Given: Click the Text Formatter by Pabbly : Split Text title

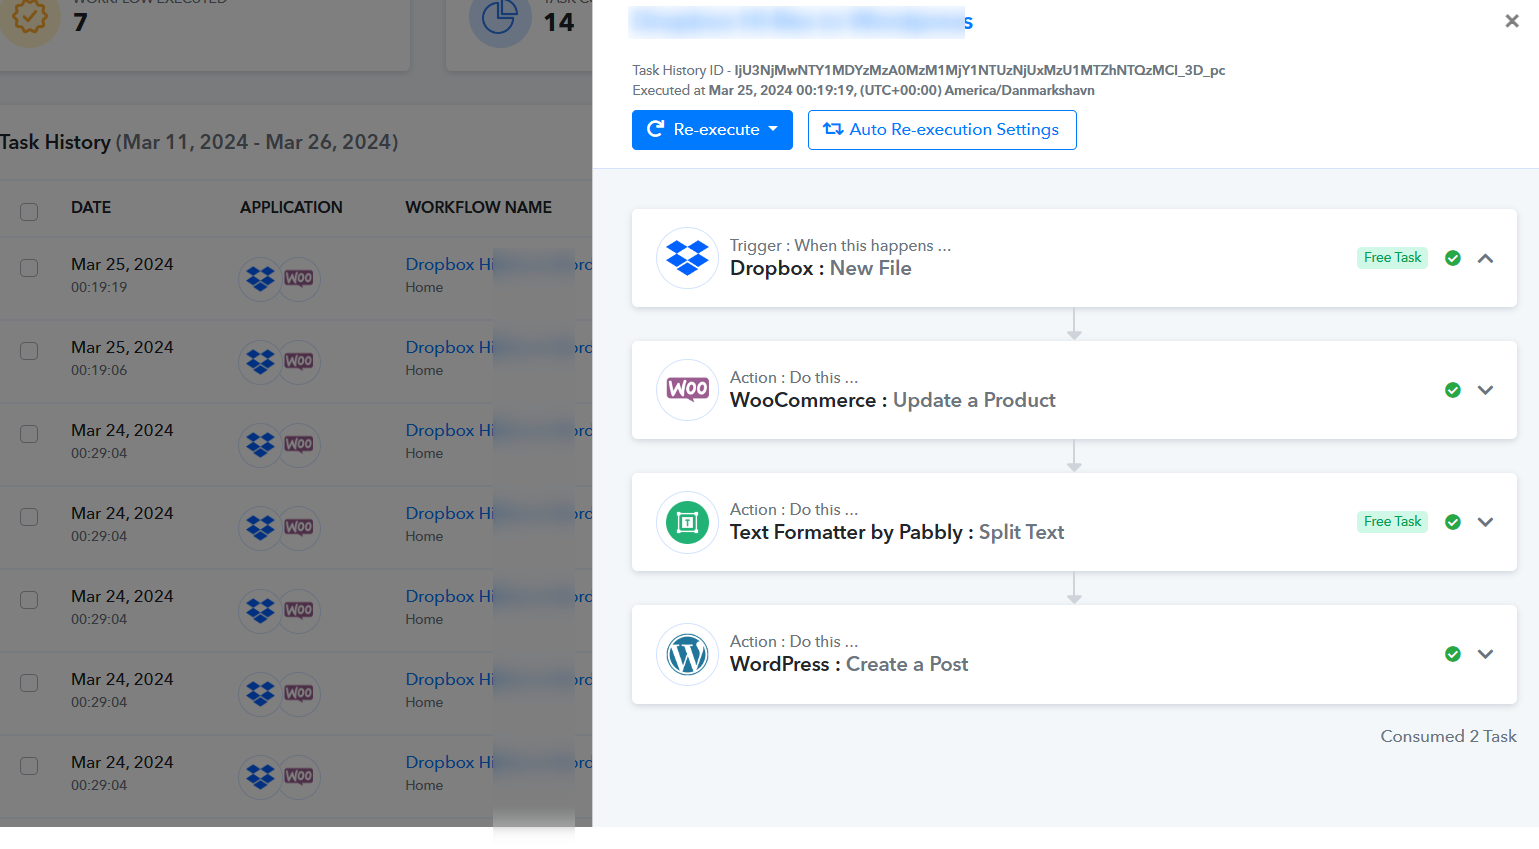Looking at the screenshot, I should point(896,532).
